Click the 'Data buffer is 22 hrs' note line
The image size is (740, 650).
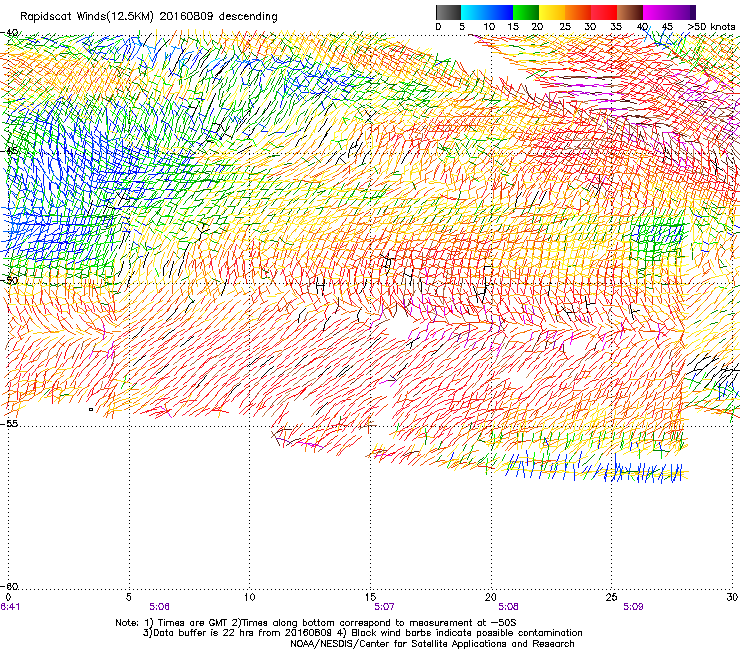coord(362,633)
